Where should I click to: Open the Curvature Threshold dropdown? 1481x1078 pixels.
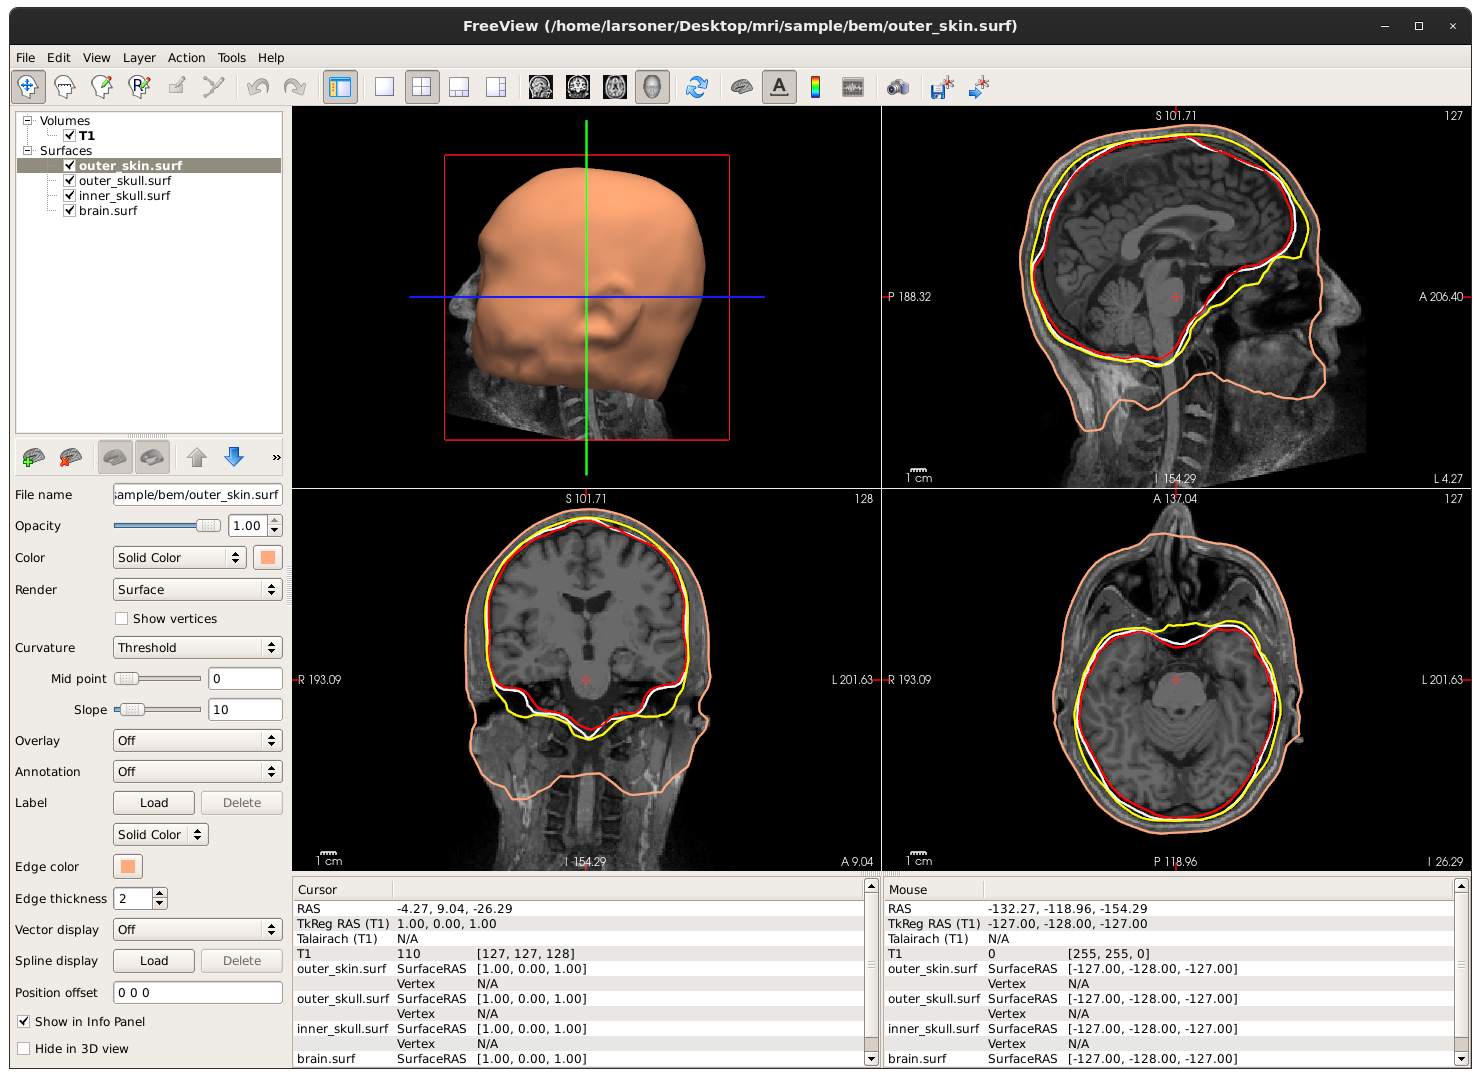(x=198, y=648)
